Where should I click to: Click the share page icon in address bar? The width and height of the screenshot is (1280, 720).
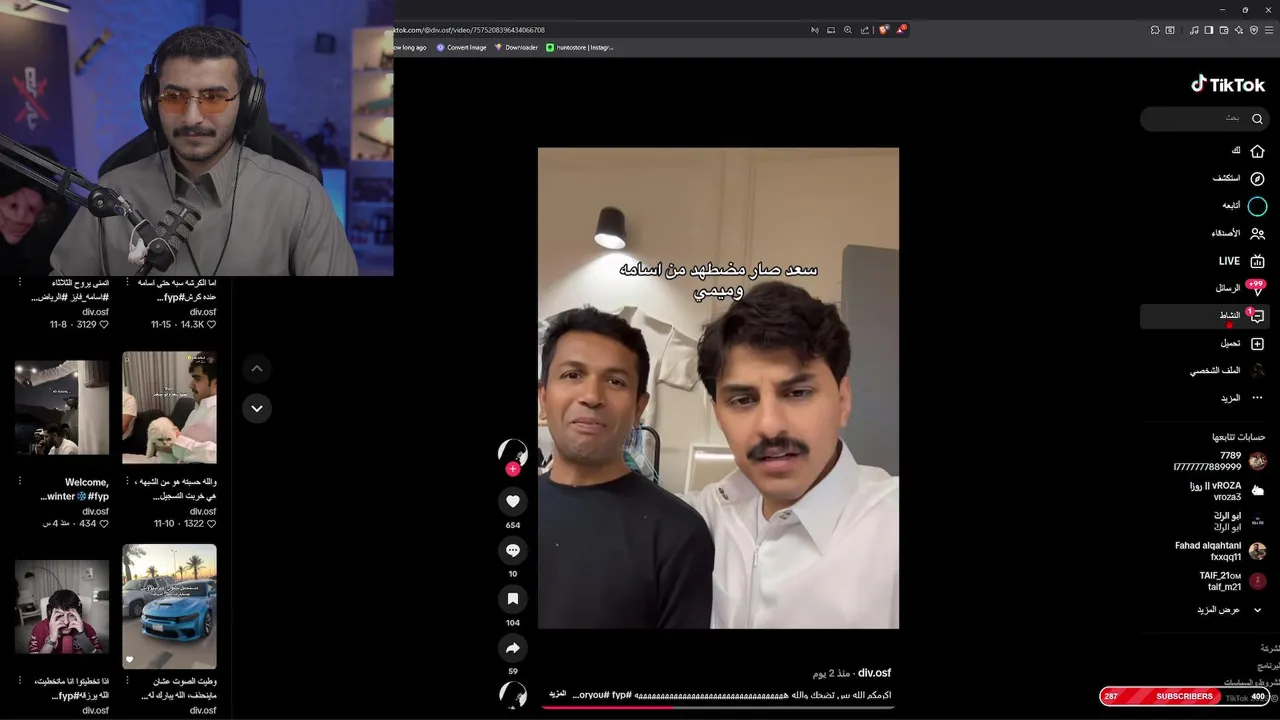(865, 30)
